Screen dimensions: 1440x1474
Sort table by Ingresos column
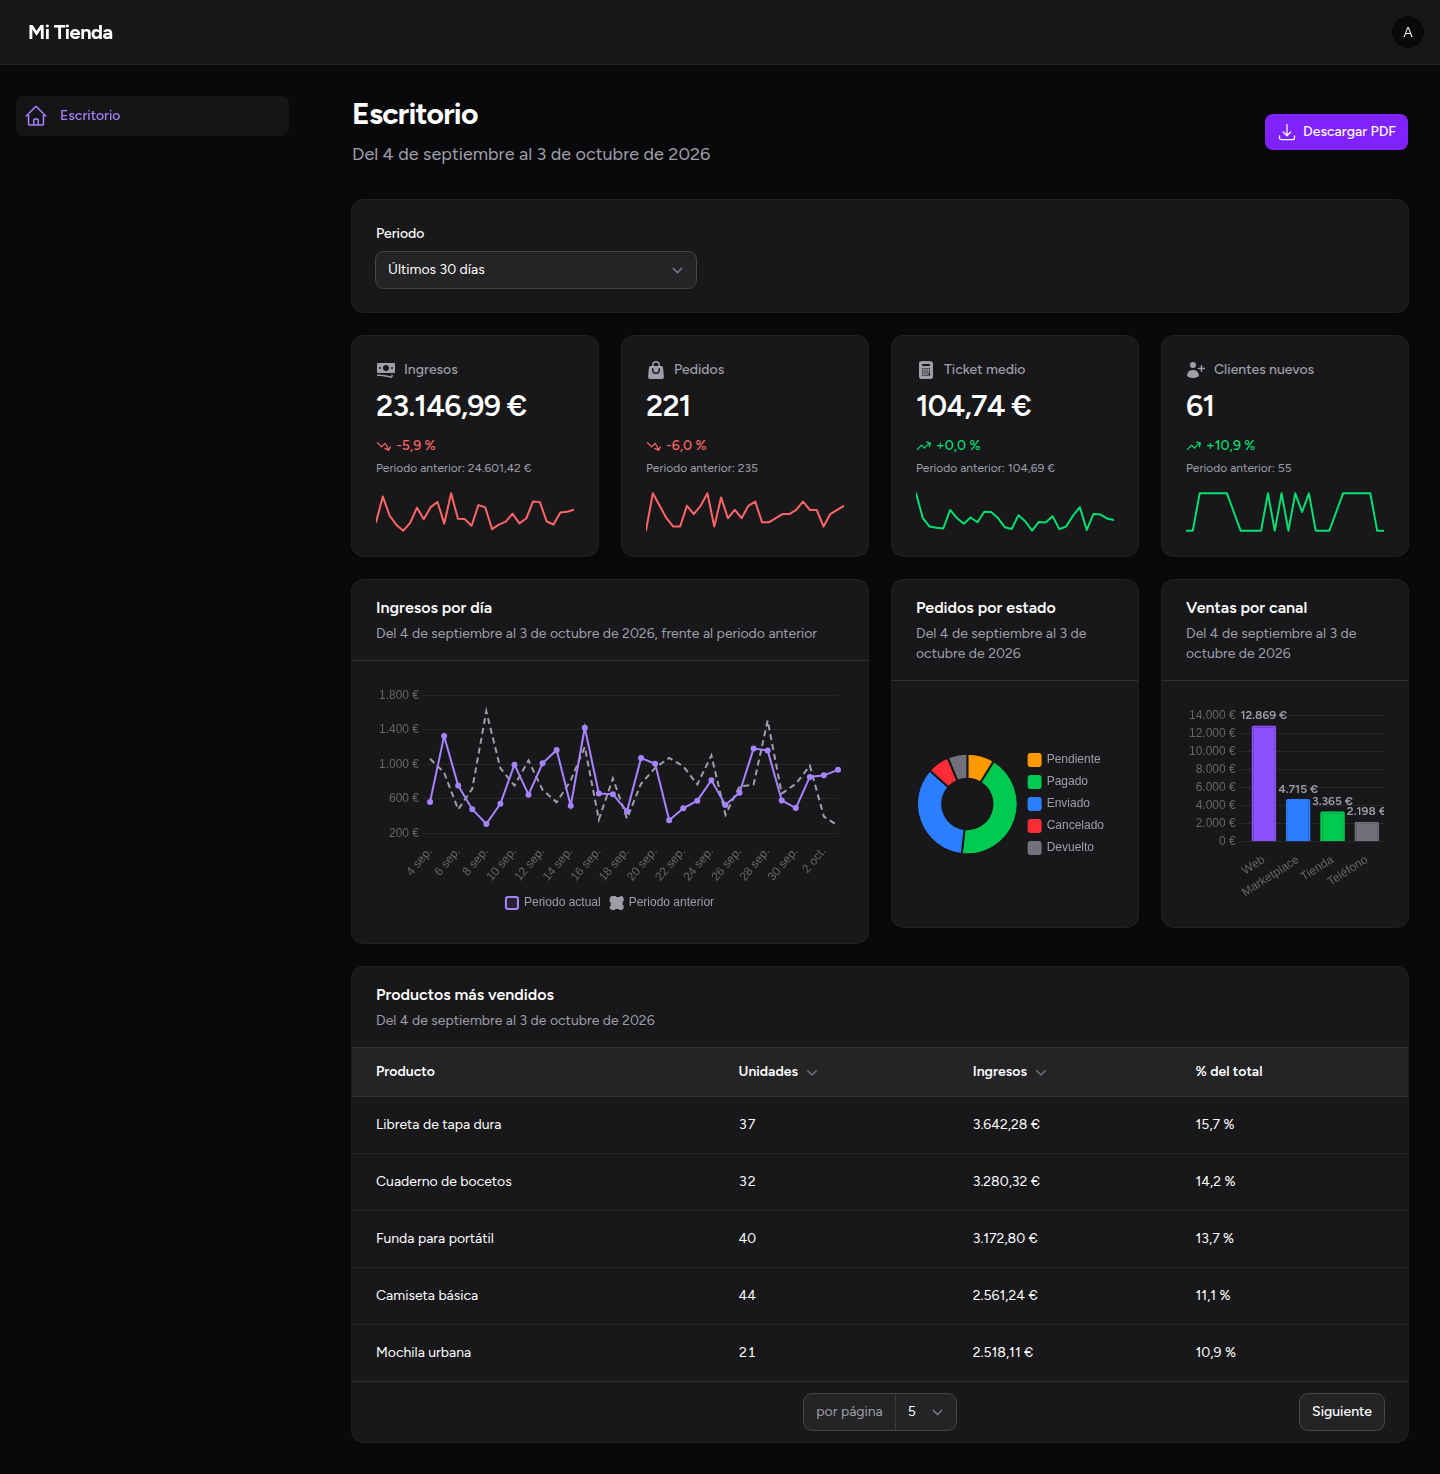click(1010, 1072)
